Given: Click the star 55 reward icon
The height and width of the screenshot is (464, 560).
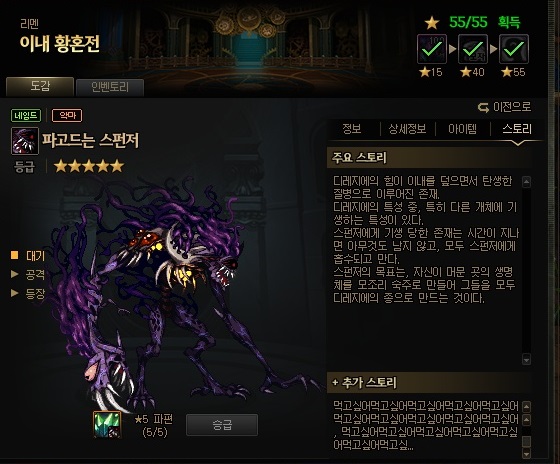Looking at the screenshot, I should point(514,49).
